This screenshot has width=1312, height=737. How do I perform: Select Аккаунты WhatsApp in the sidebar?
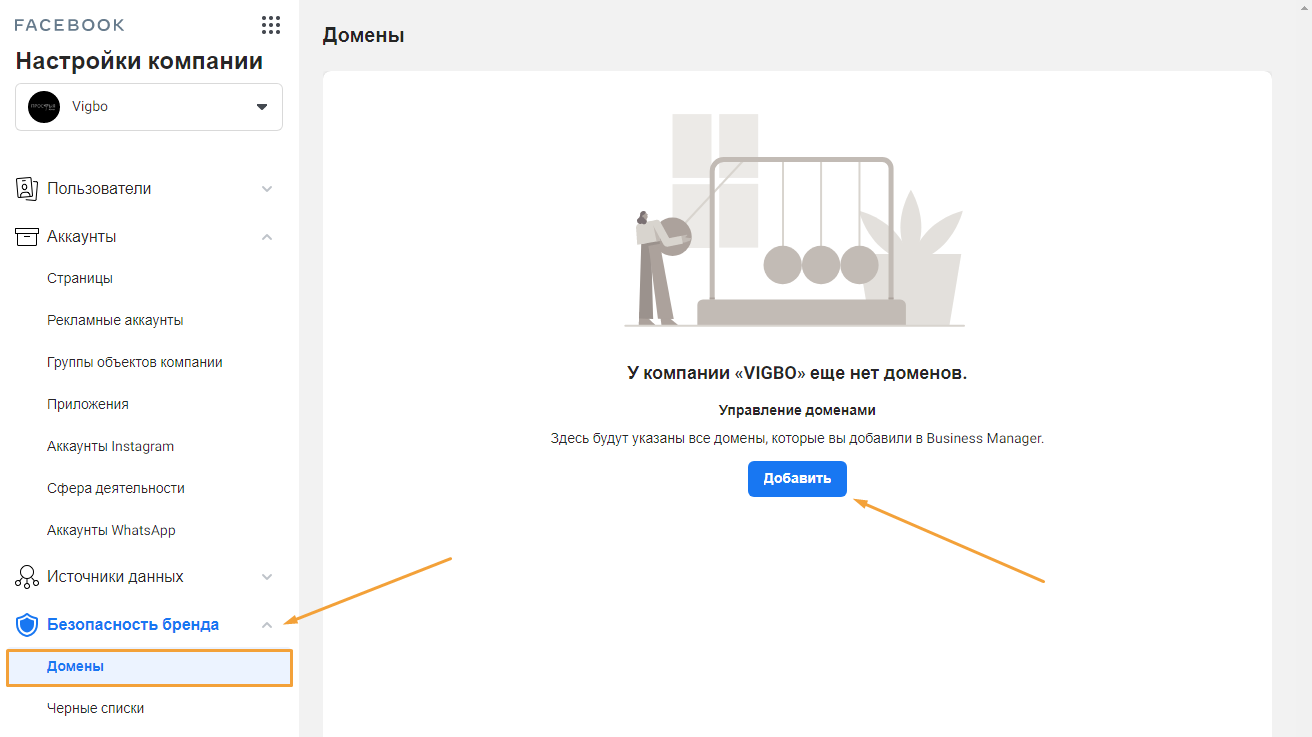pos(111,530)
